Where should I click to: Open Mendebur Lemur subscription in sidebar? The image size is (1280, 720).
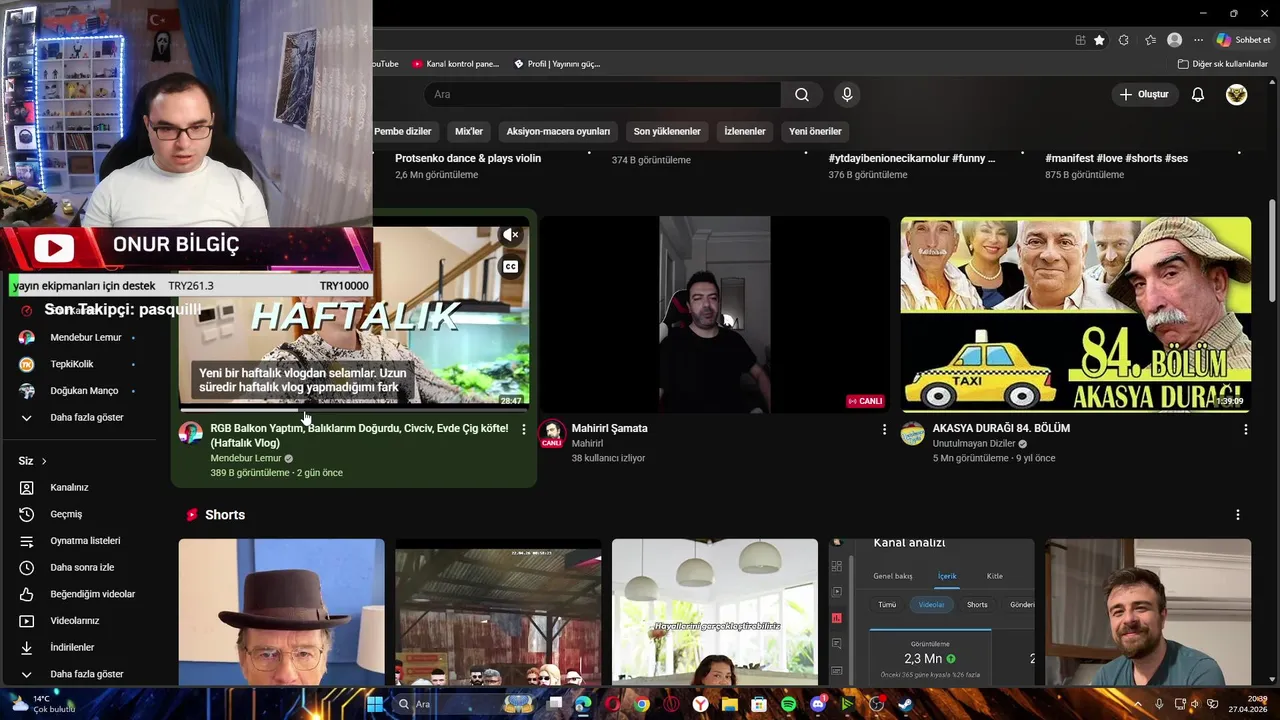click(x=85, y=338)
